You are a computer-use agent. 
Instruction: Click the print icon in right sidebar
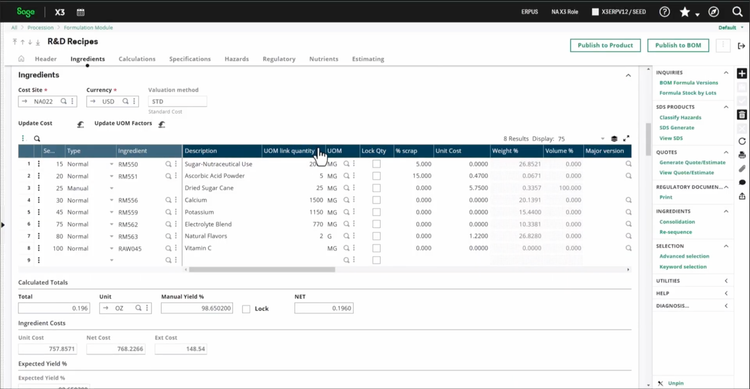click(742, 155)
